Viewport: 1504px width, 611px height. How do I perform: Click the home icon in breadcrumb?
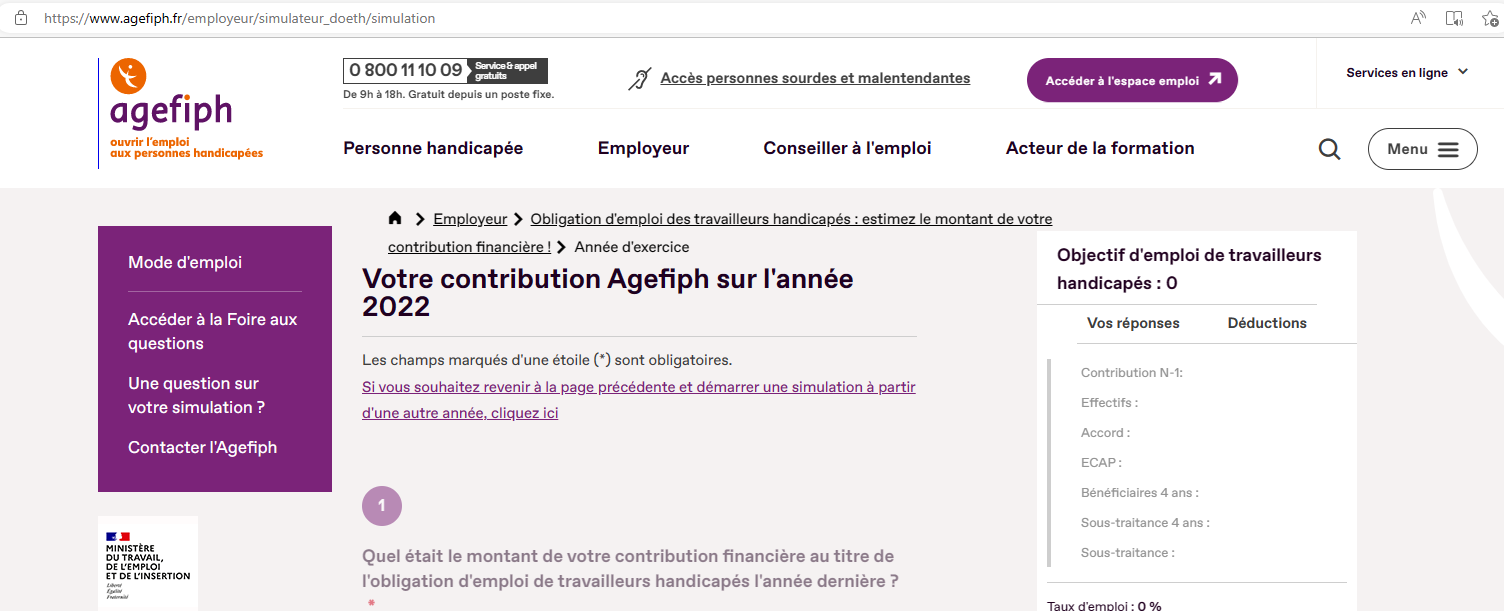[x=395, y=219]
